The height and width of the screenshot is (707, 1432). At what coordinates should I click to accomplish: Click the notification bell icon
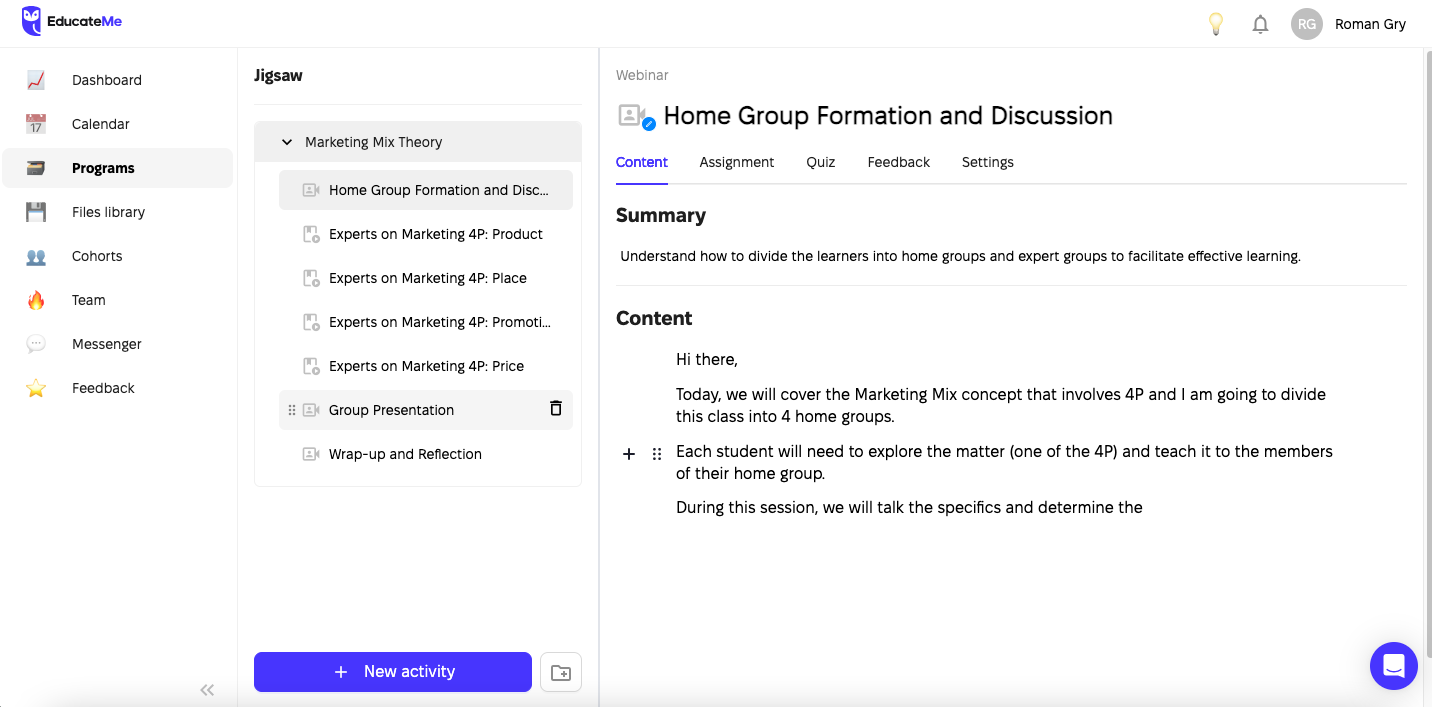(x=1260, y=23)
